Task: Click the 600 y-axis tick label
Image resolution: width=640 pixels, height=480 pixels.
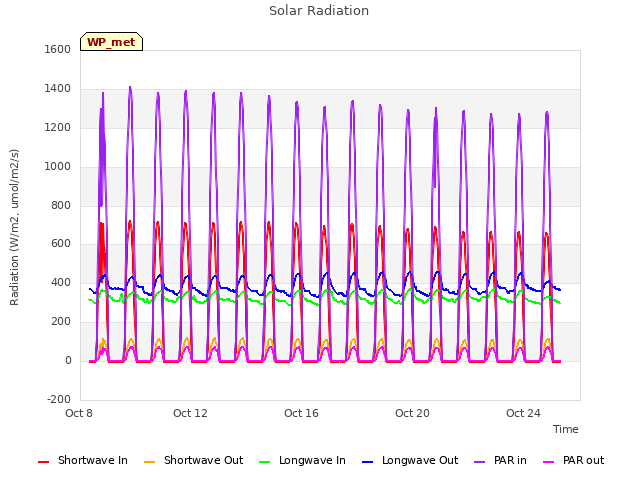Action: click(61, 244)
